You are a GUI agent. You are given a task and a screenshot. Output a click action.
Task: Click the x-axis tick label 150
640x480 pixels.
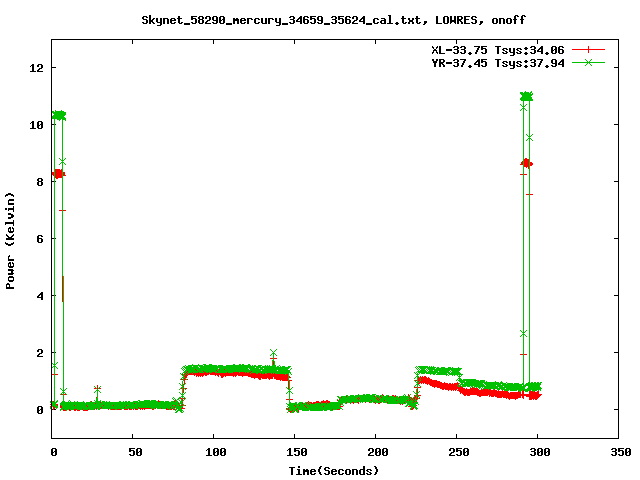297,452
